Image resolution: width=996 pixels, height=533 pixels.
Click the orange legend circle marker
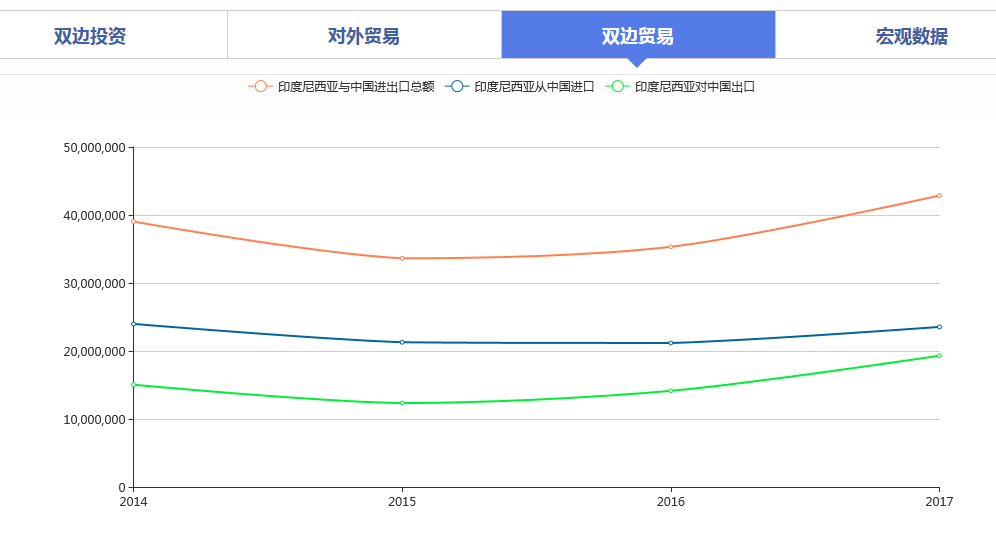(261, 87)
